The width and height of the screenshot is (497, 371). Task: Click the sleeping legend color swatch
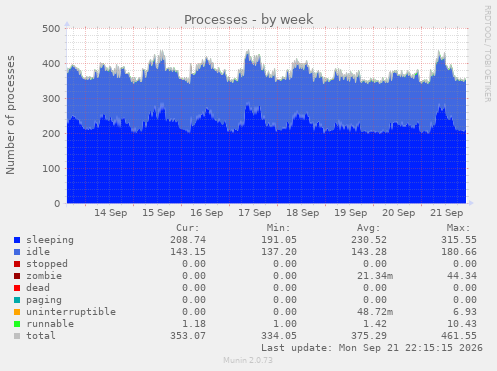pos(17,240)
